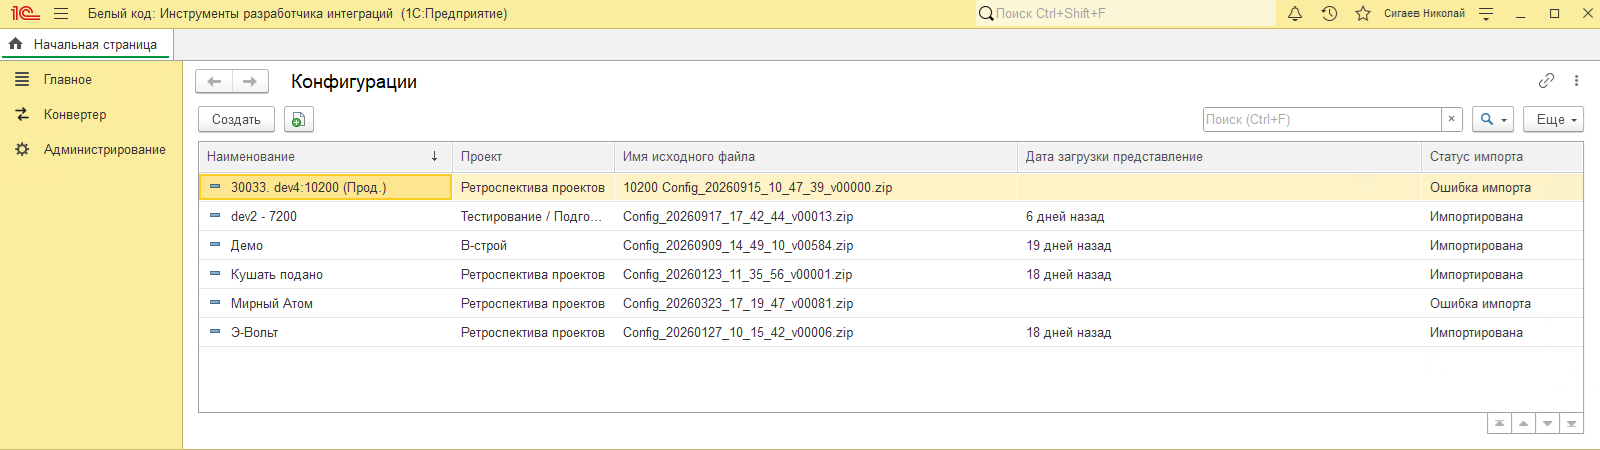Click the home icon on Начальная страница
The height and width of the screenshot is (450, 1600).
(16, 44)
